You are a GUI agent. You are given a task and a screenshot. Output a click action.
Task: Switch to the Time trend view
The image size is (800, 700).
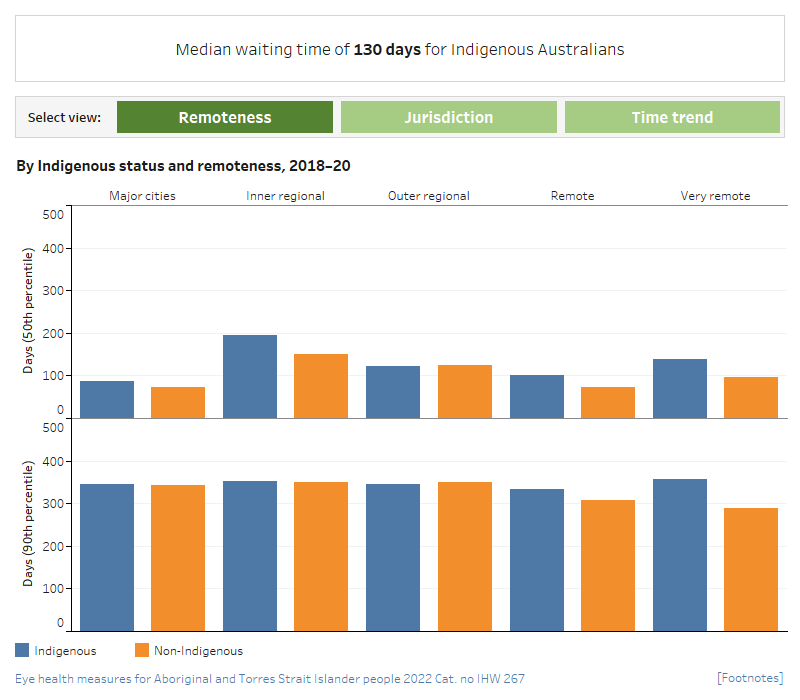pos(672,117)
